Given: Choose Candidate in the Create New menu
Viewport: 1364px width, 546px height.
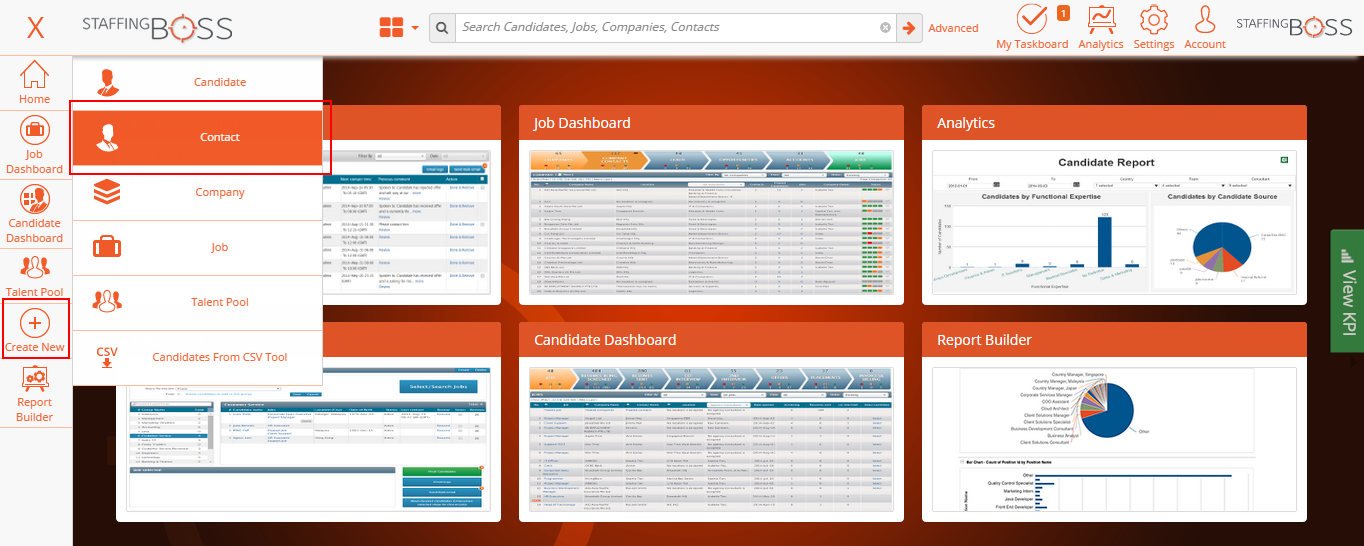Looking at the screenshot, I should pyautogui.click(x=198, y=82).
